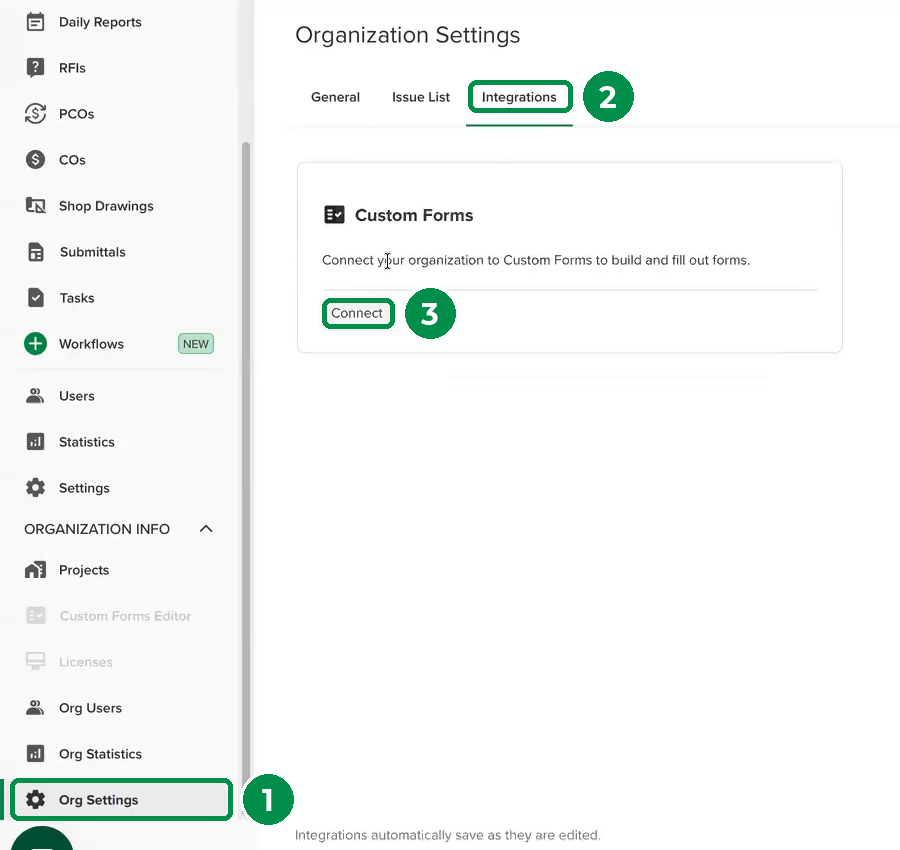This screenshot has width=900, height=850.
Task: Click the COs dollar coin icon
Action: (35, 160)
